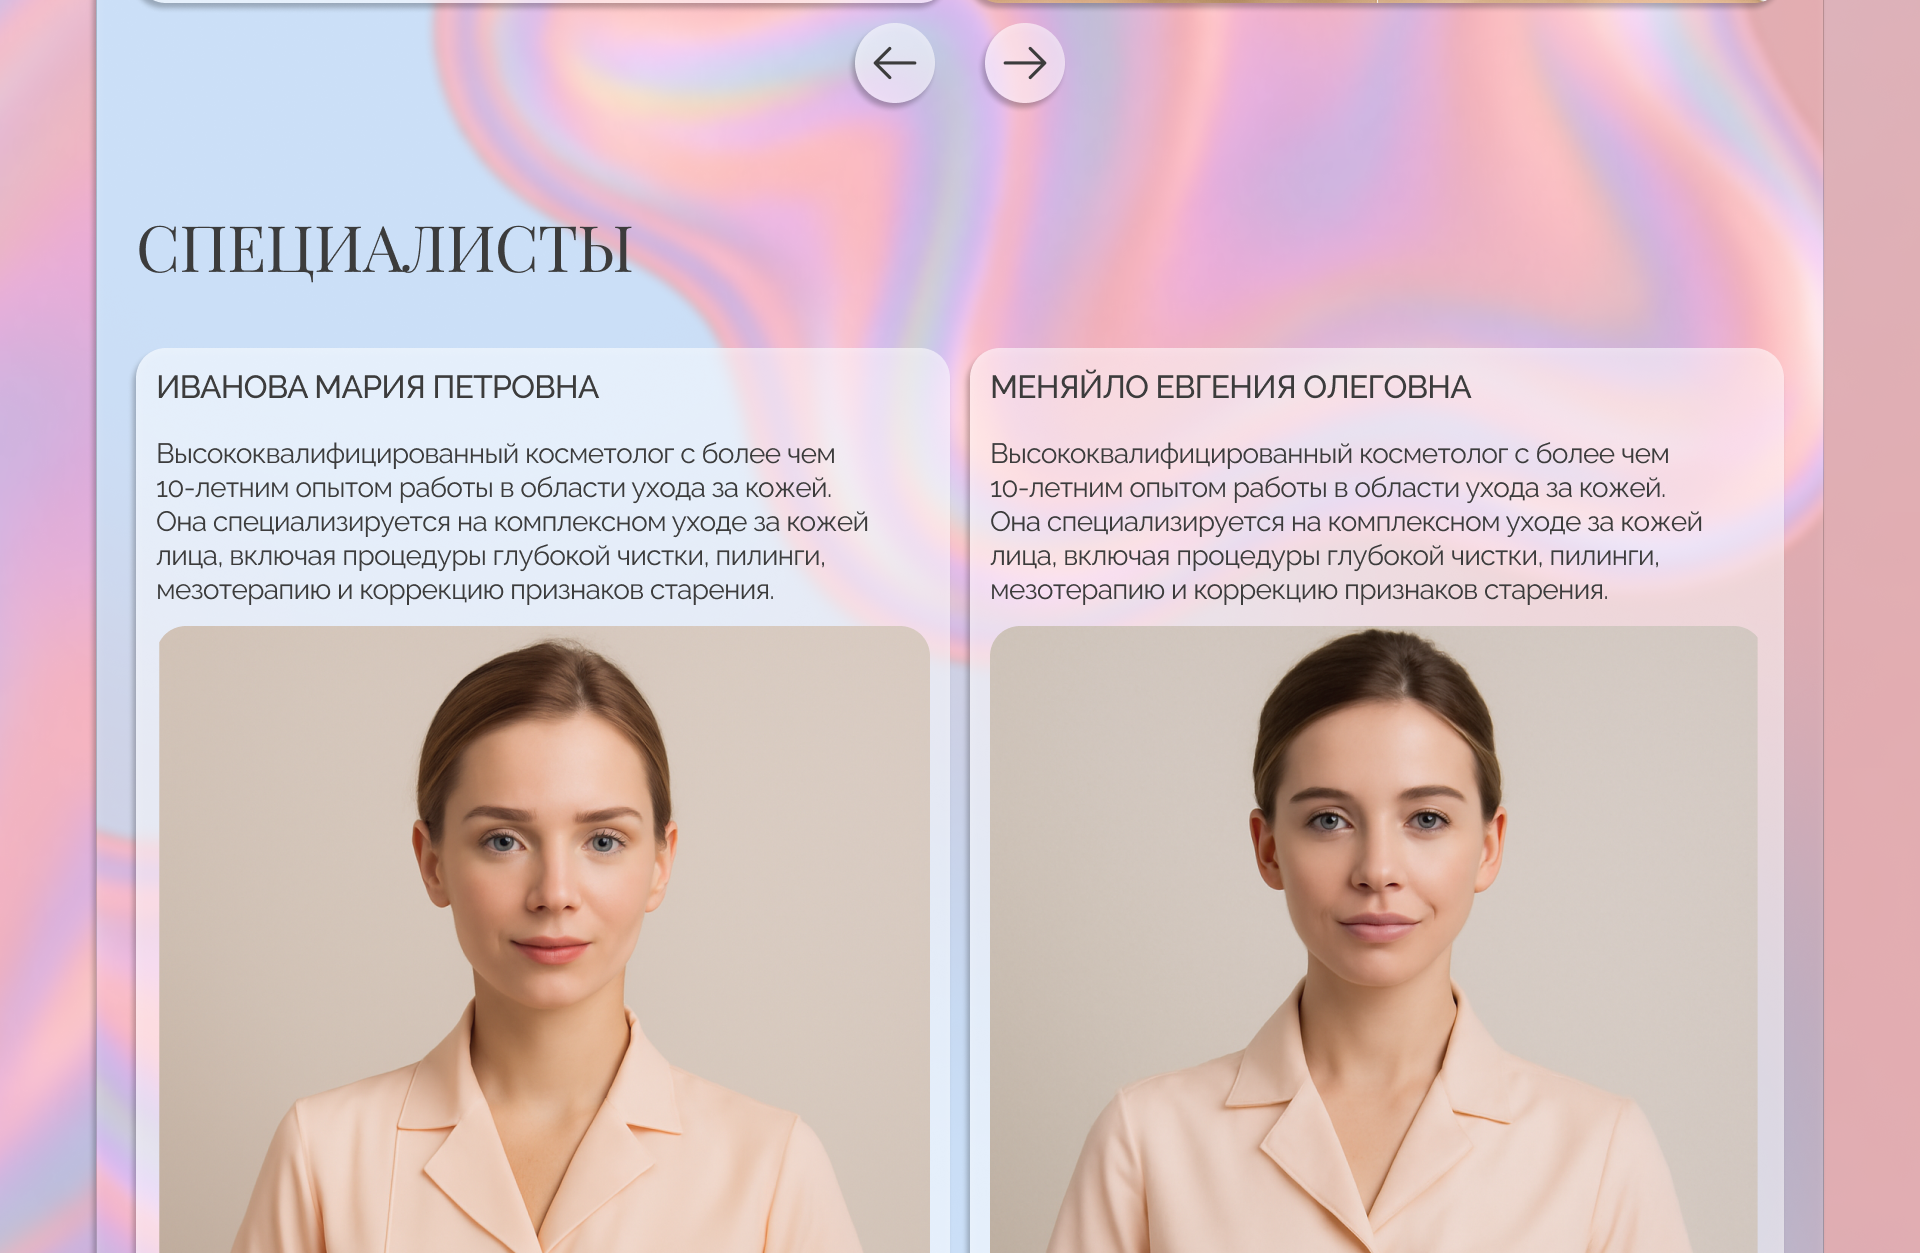Click '10-летним опытом' line in Меняйло's card

click(1328, 488)
